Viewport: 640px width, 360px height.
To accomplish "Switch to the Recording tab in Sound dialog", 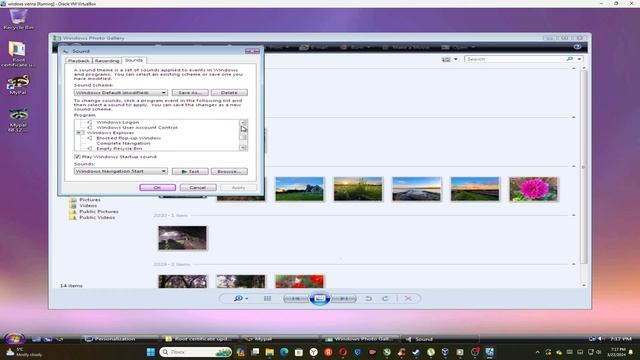I will click(x=107, y=61).
